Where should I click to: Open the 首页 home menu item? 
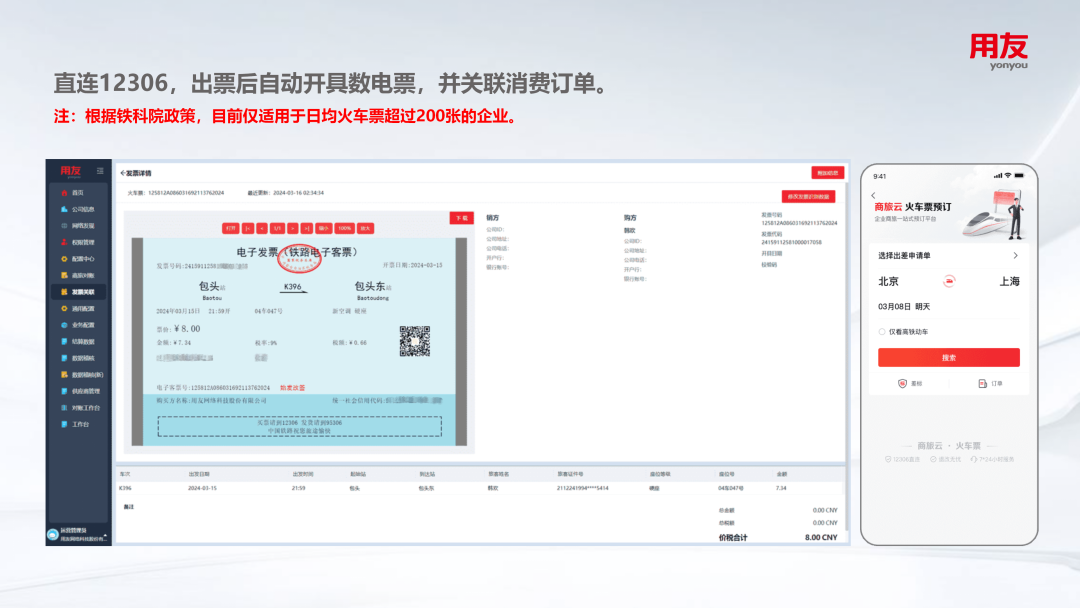[72, 193]
